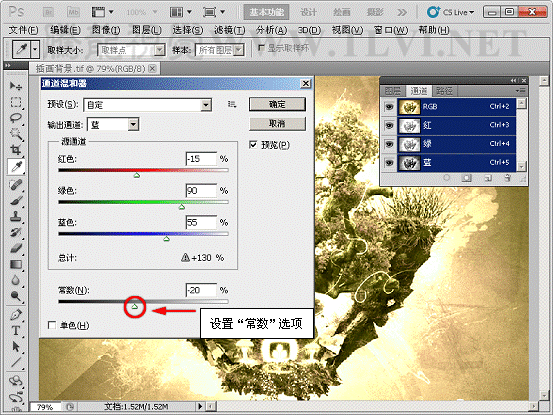
Task: Select the Blue channel thumbnail
Action: pos(409,163)
